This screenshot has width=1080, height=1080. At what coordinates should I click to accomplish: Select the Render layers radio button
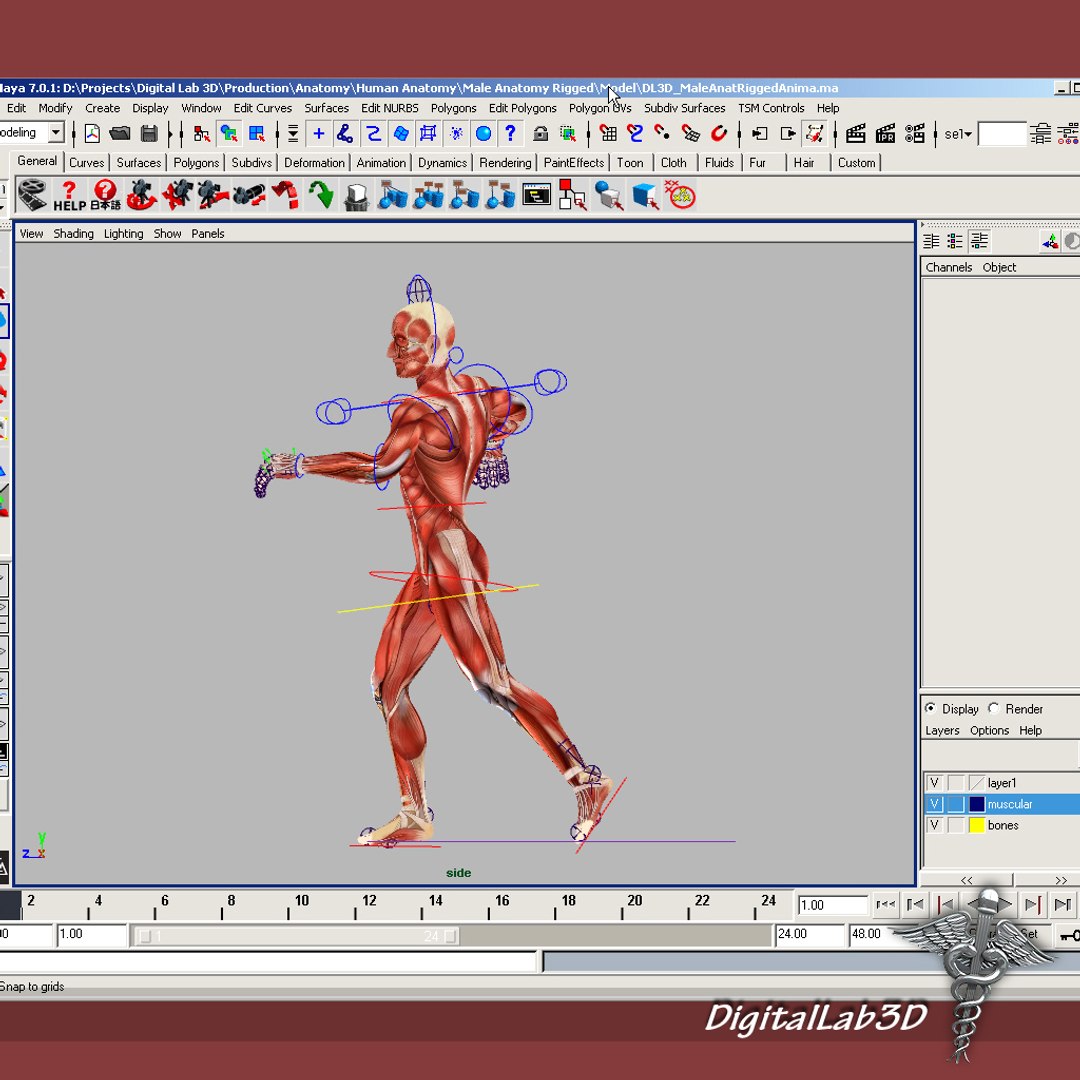pyautogui.click(x=994, y=708)
